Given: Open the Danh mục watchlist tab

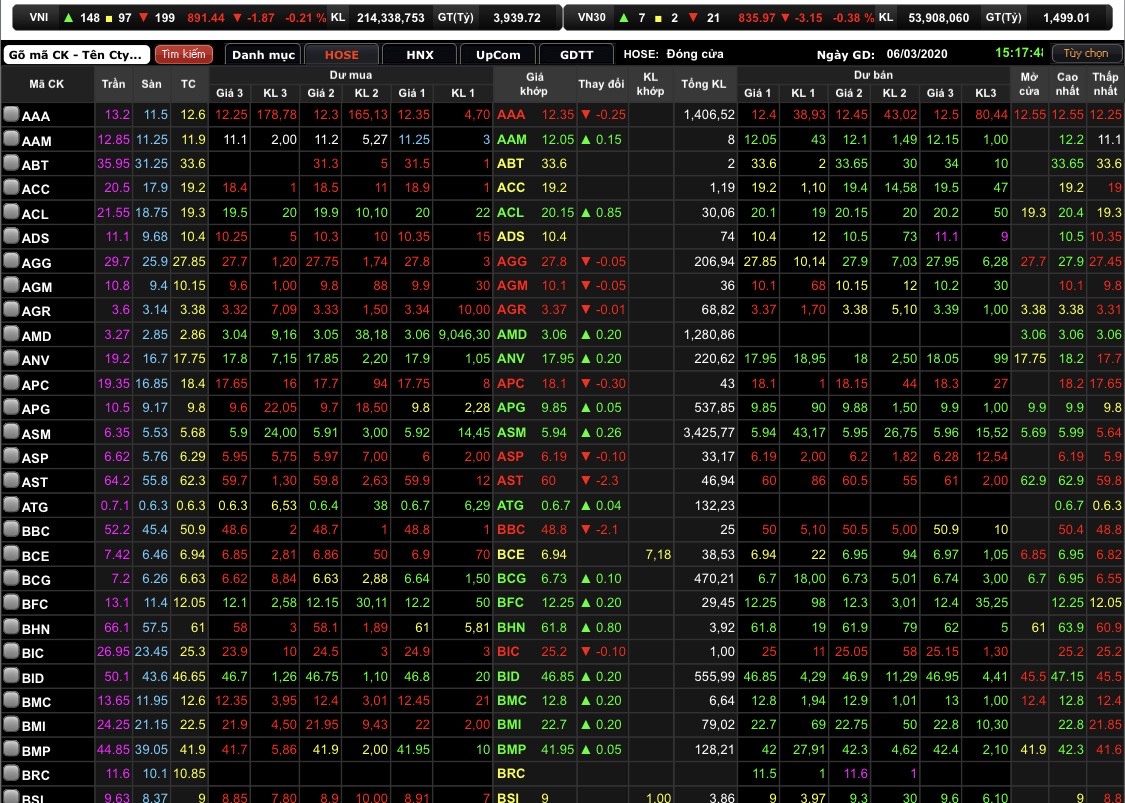Looking at the screenshot, I should 262,54.
